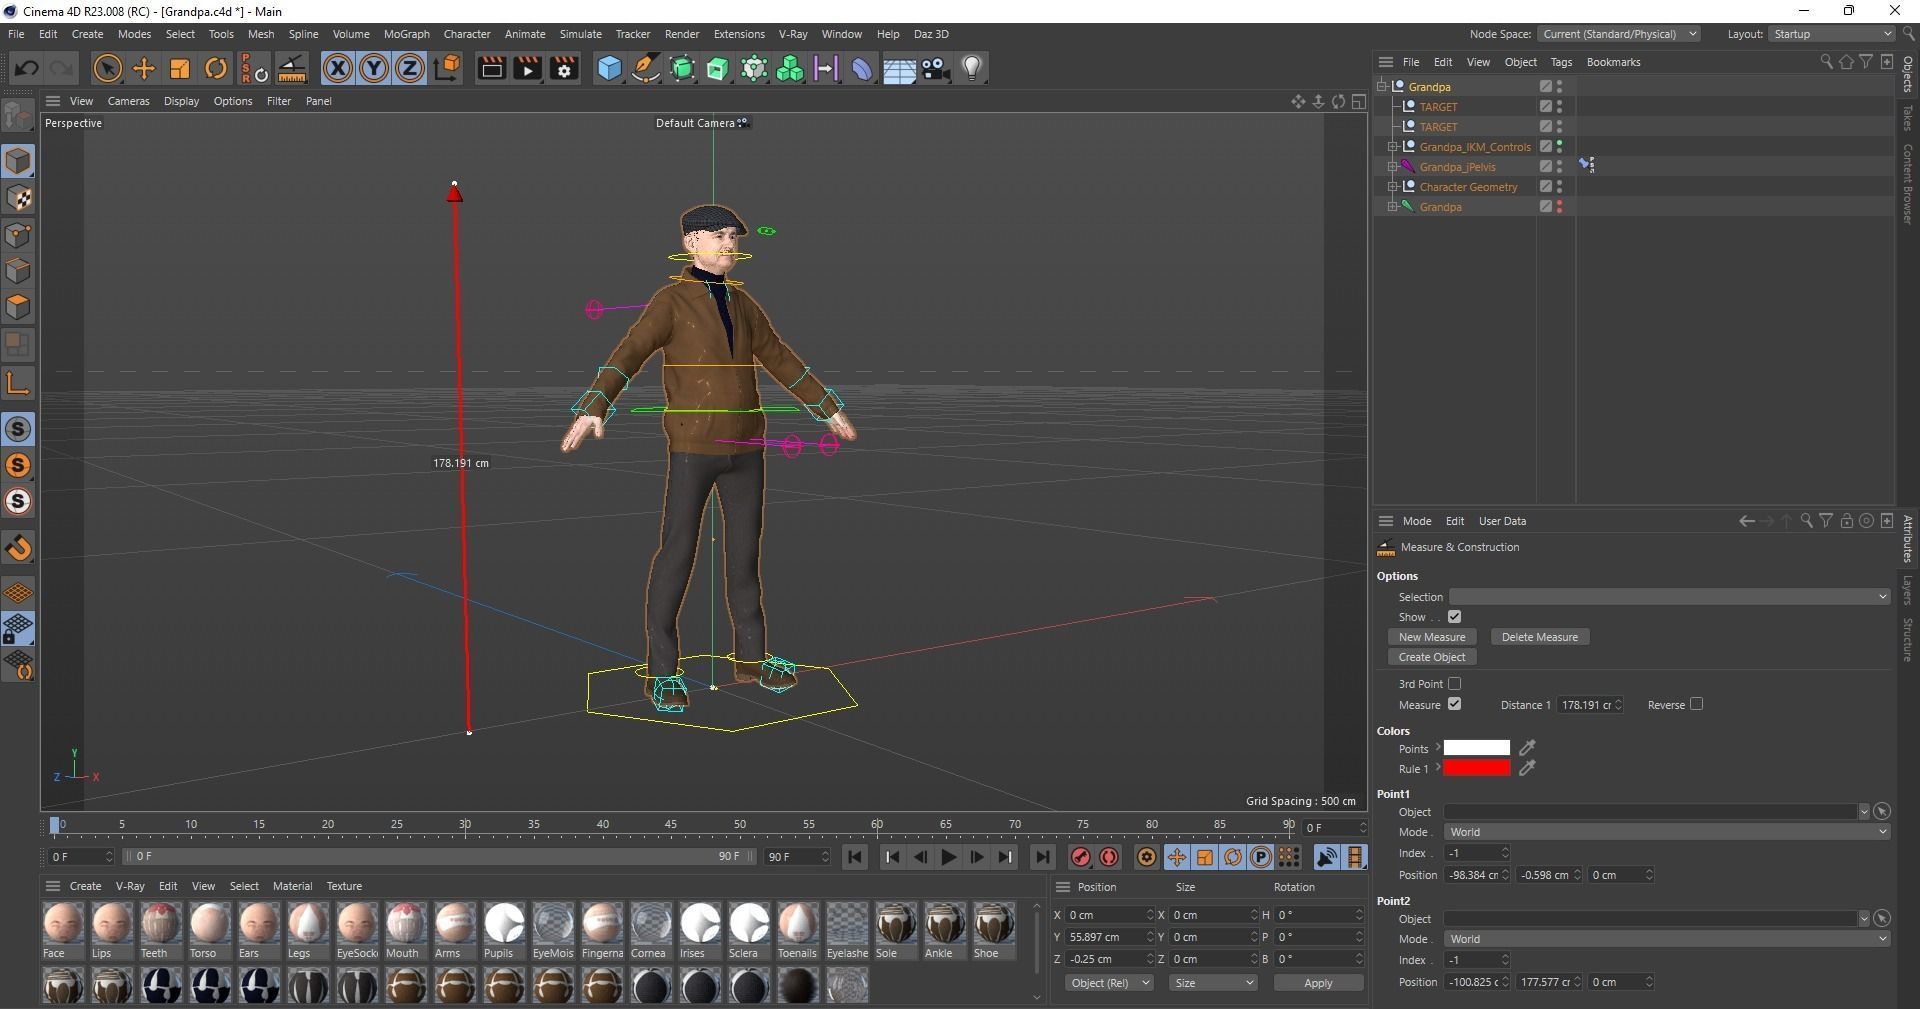Play the animation forward

pos(948,857)
